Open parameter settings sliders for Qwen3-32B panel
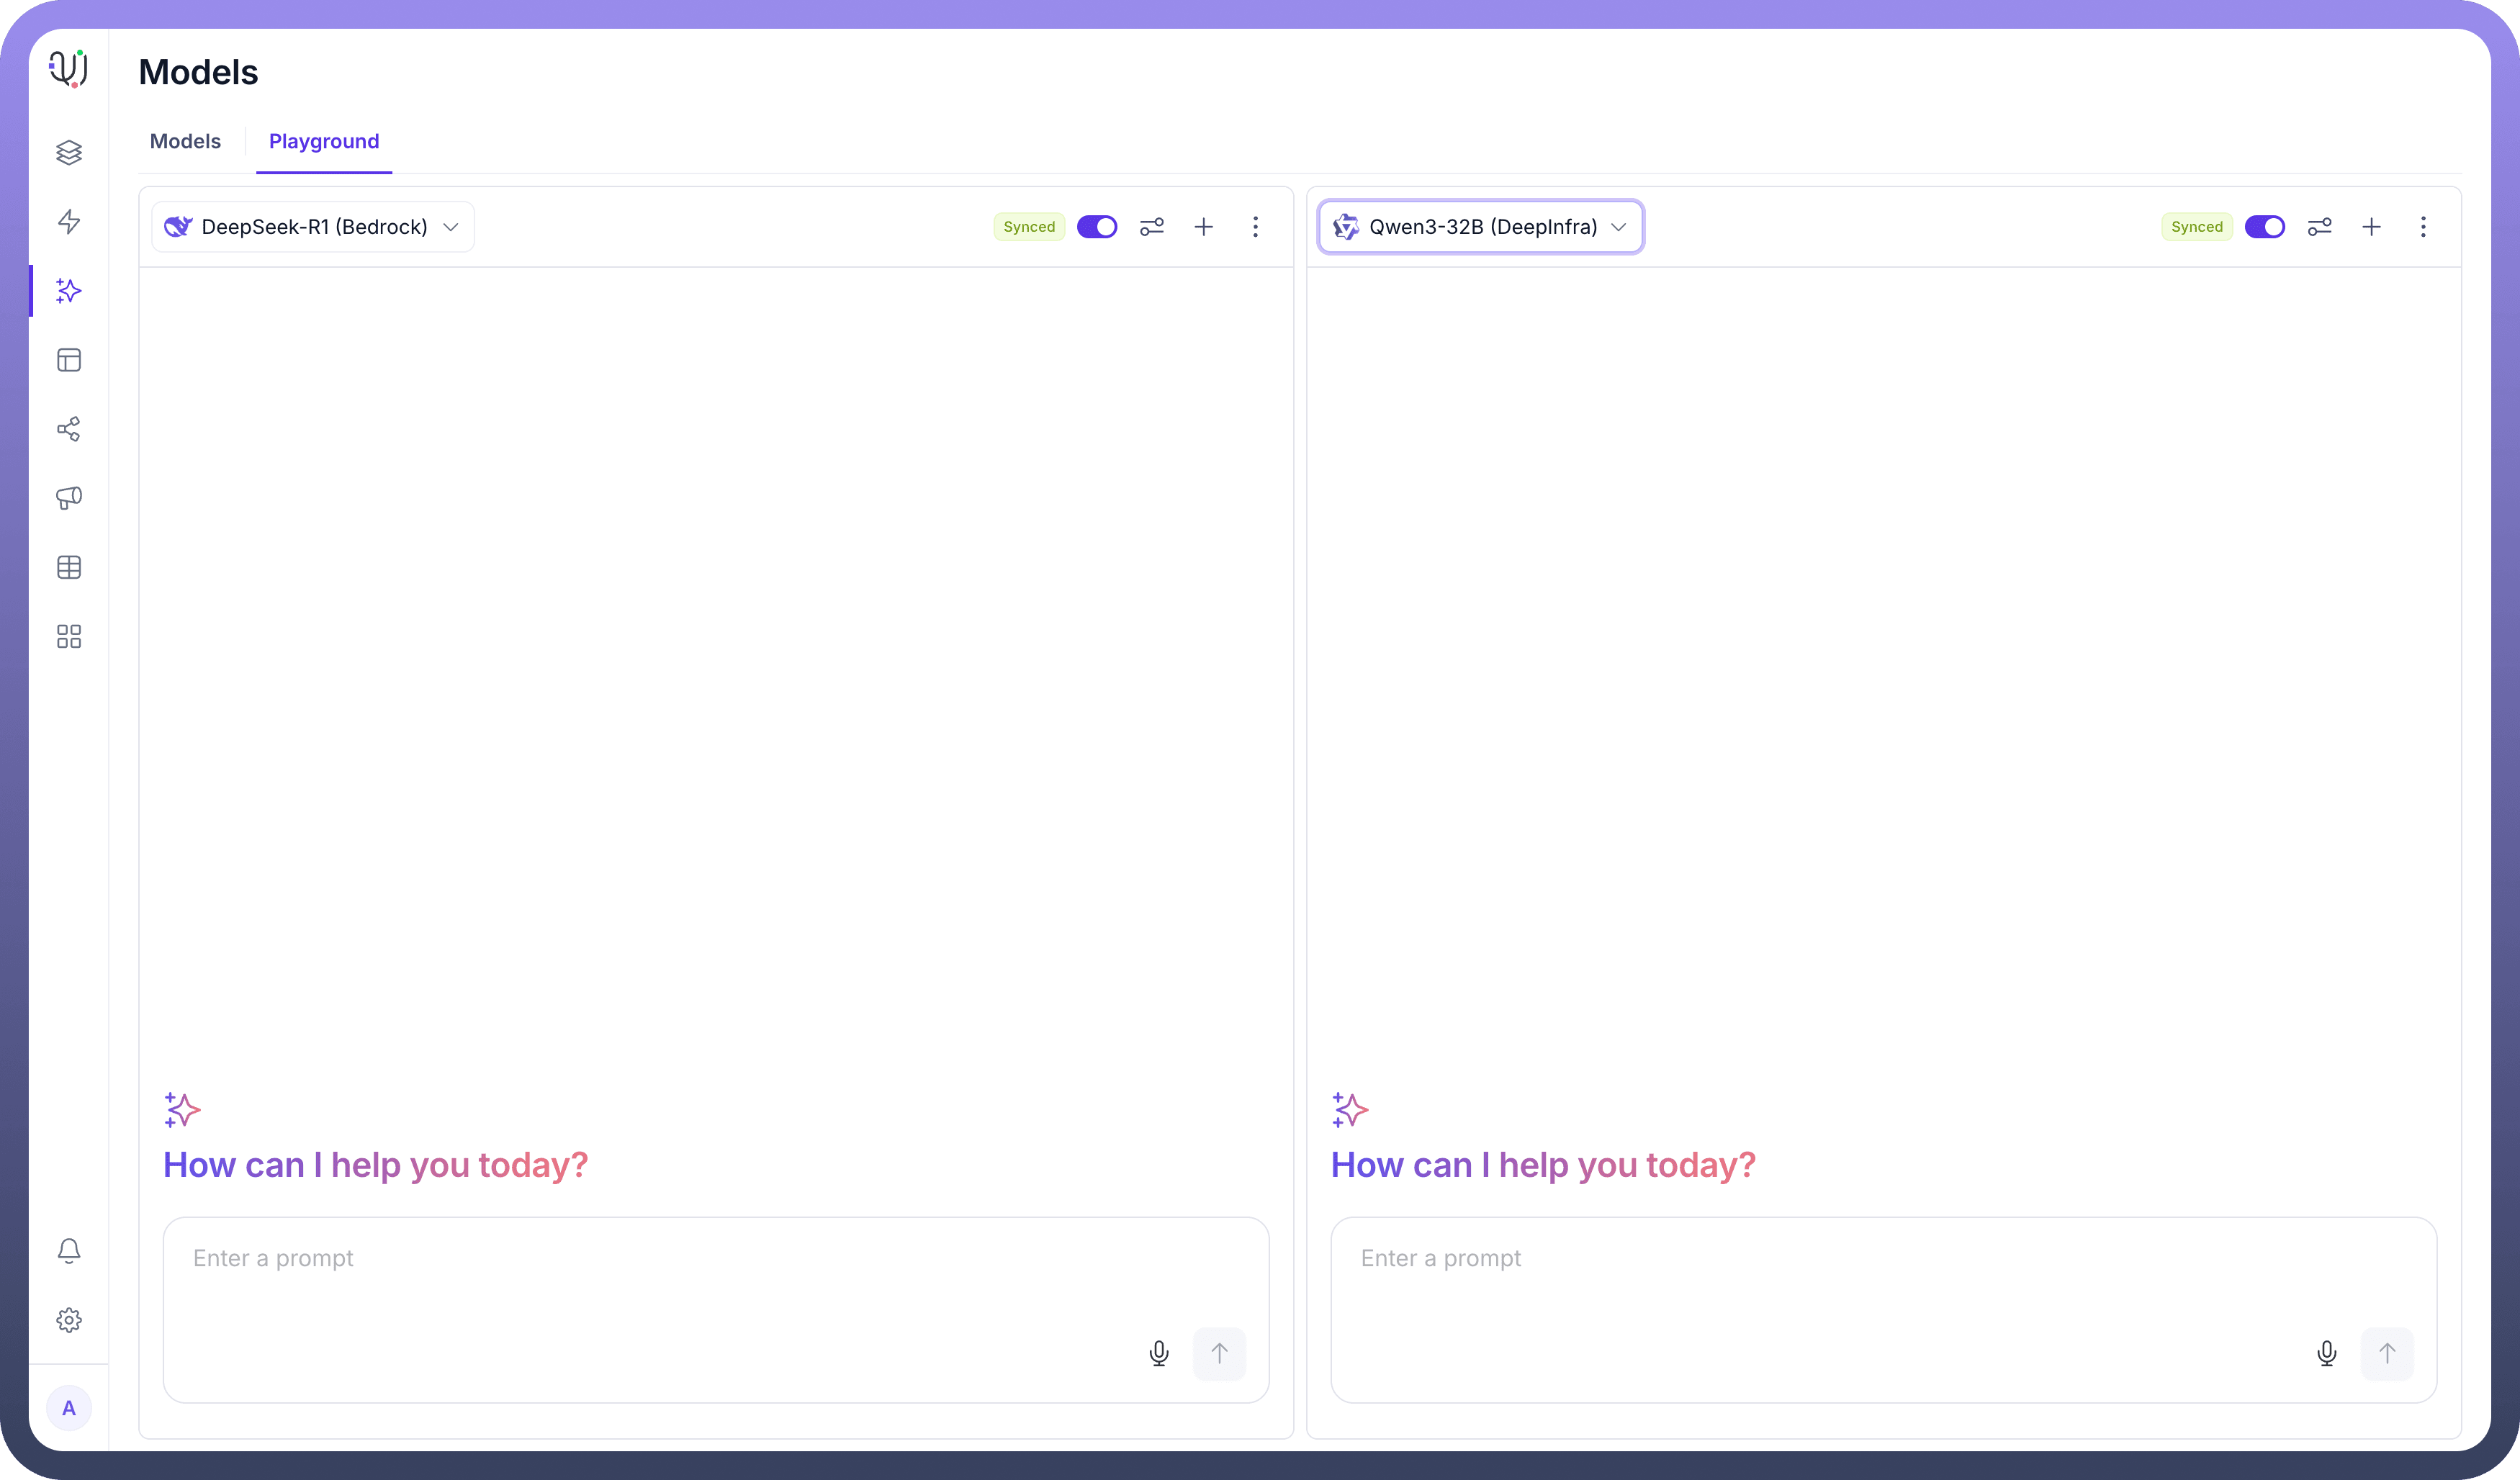This screenshot has width=2520, height=1480. pyautogui.click(x=2319, y=227)
